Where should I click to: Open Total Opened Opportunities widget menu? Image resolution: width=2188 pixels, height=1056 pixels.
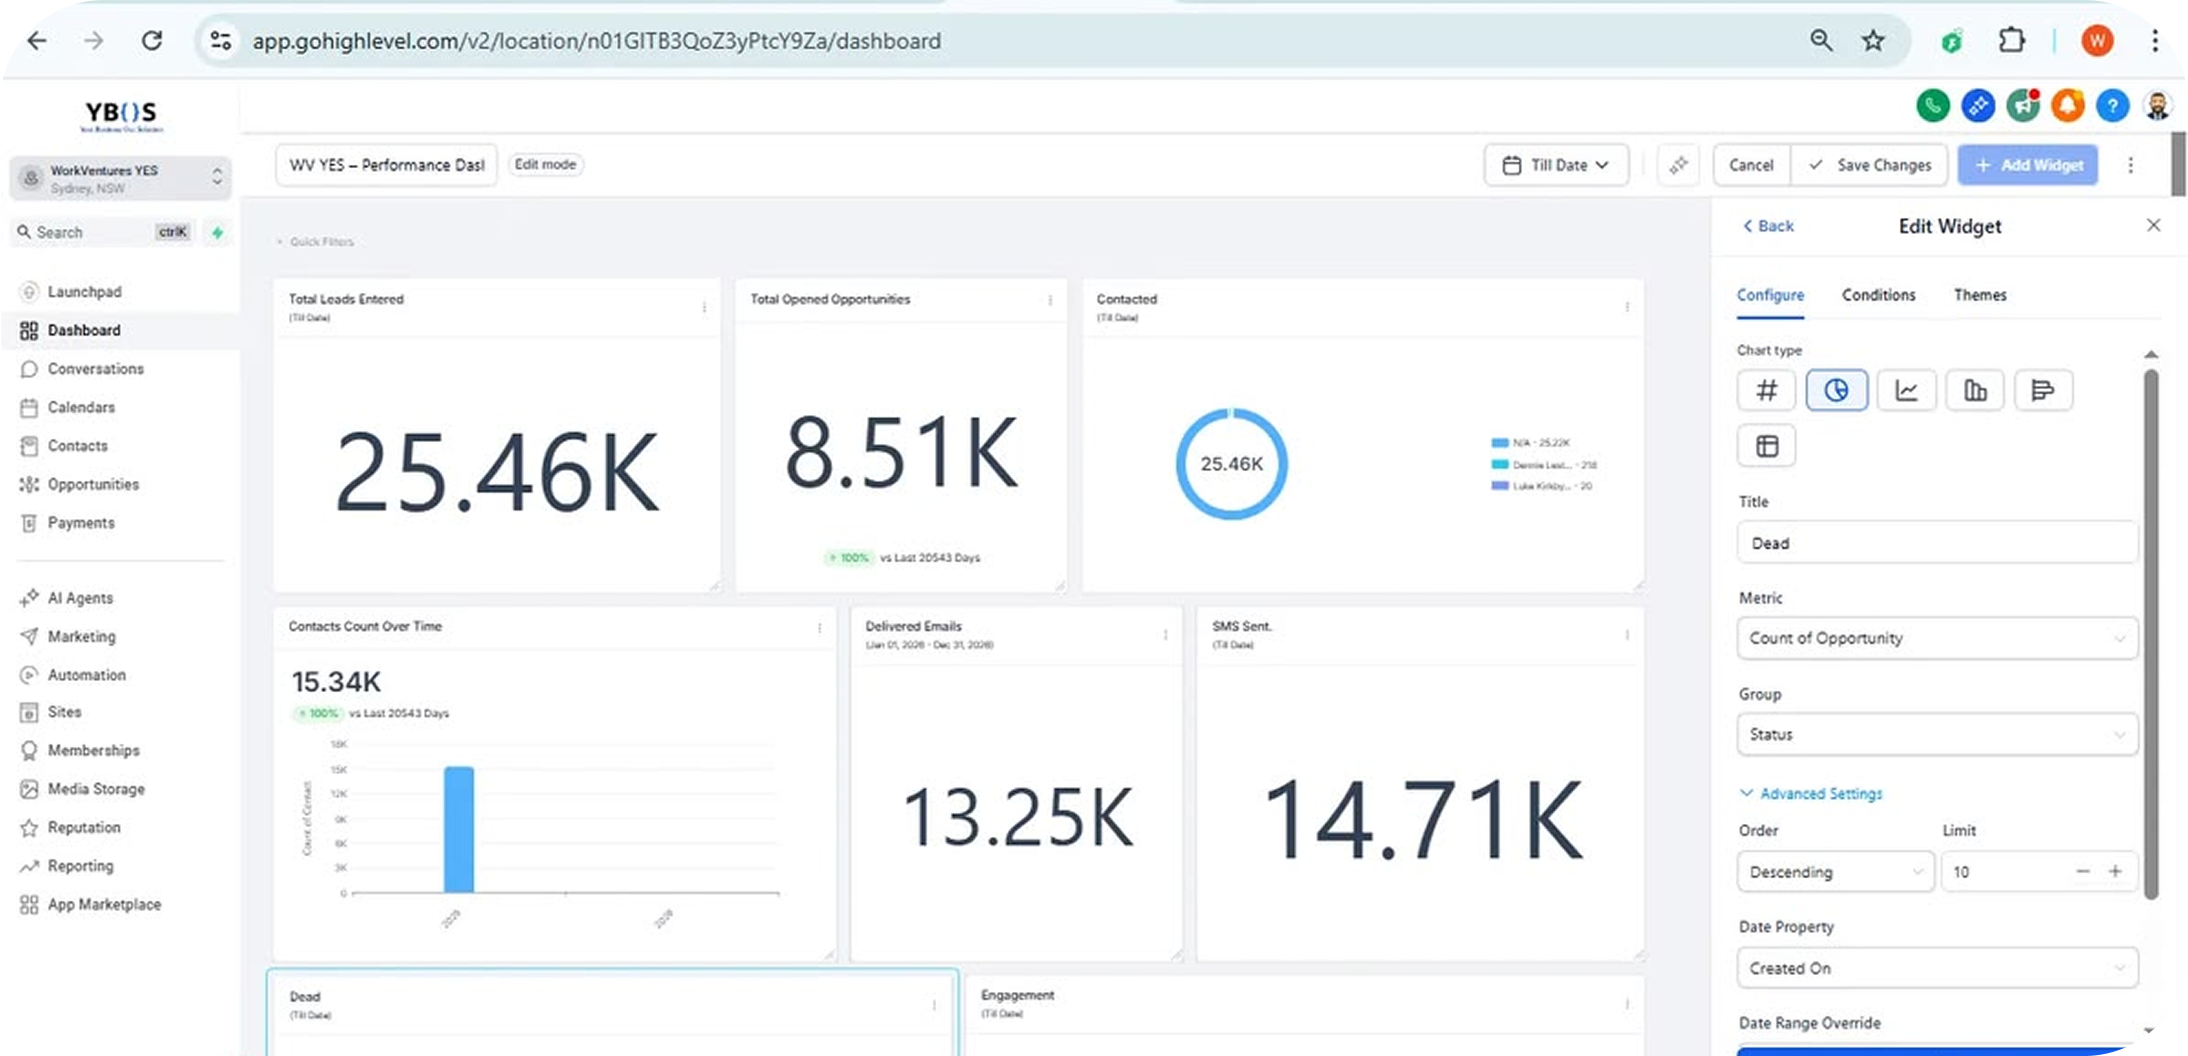[1050, 300]
